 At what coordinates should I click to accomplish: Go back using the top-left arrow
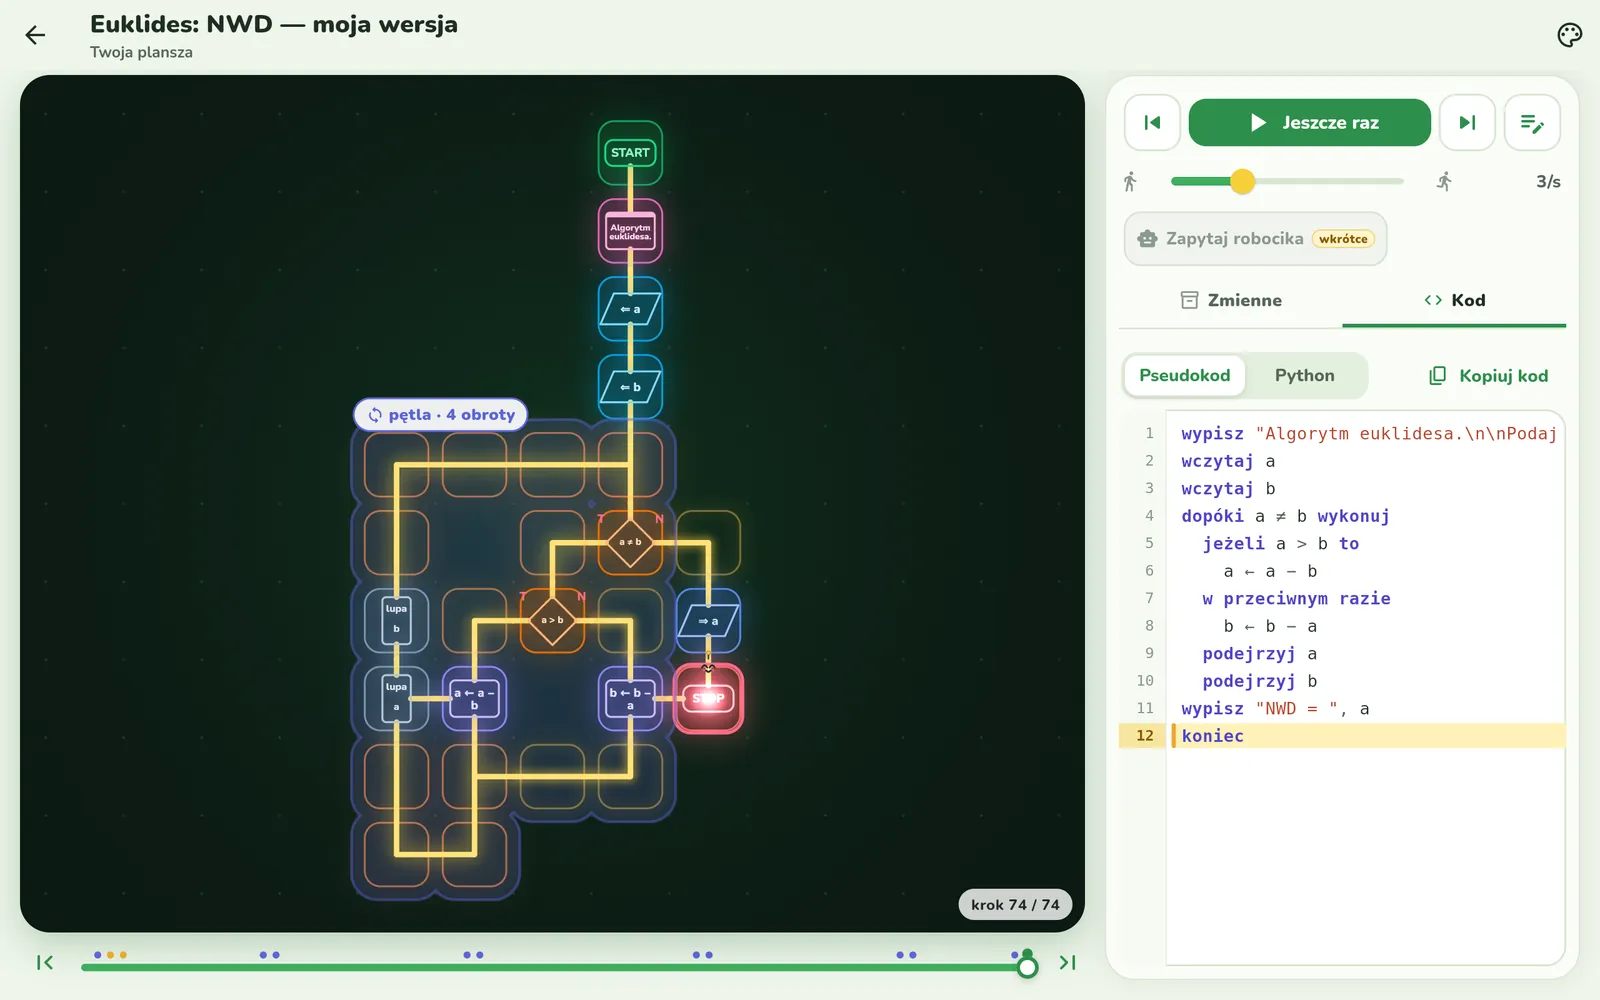[x=35, y=36]
